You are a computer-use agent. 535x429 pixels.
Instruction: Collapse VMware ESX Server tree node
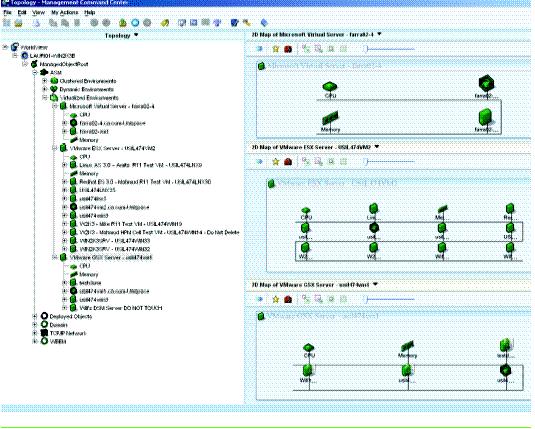[54, 148]
